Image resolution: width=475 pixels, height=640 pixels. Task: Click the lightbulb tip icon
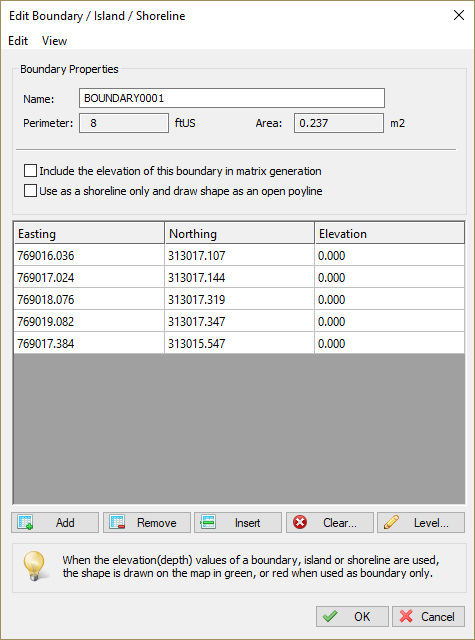(34, 566)
